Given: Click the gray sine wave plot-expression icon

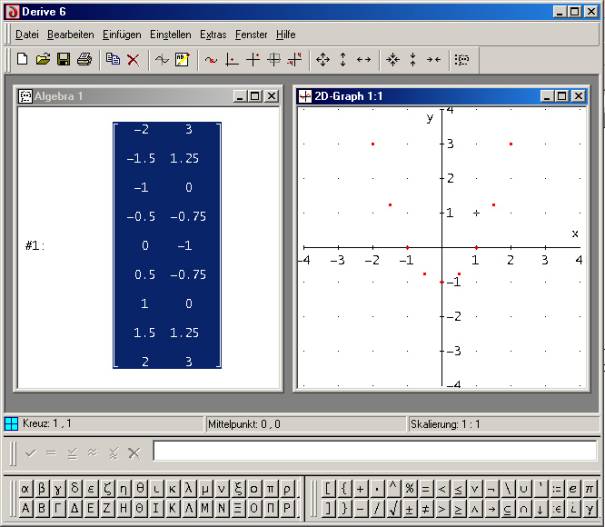Looking at the screenshot, I should tap(162, 59).
